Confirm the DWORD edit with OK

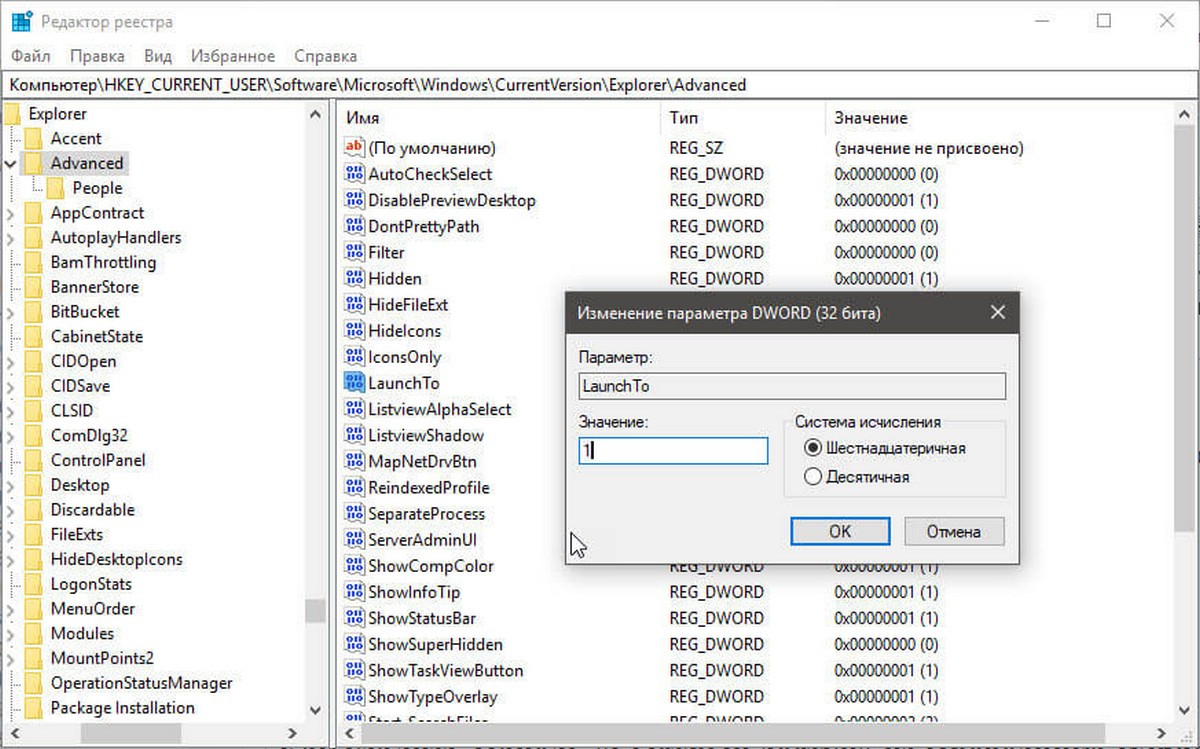coord(840,531)
